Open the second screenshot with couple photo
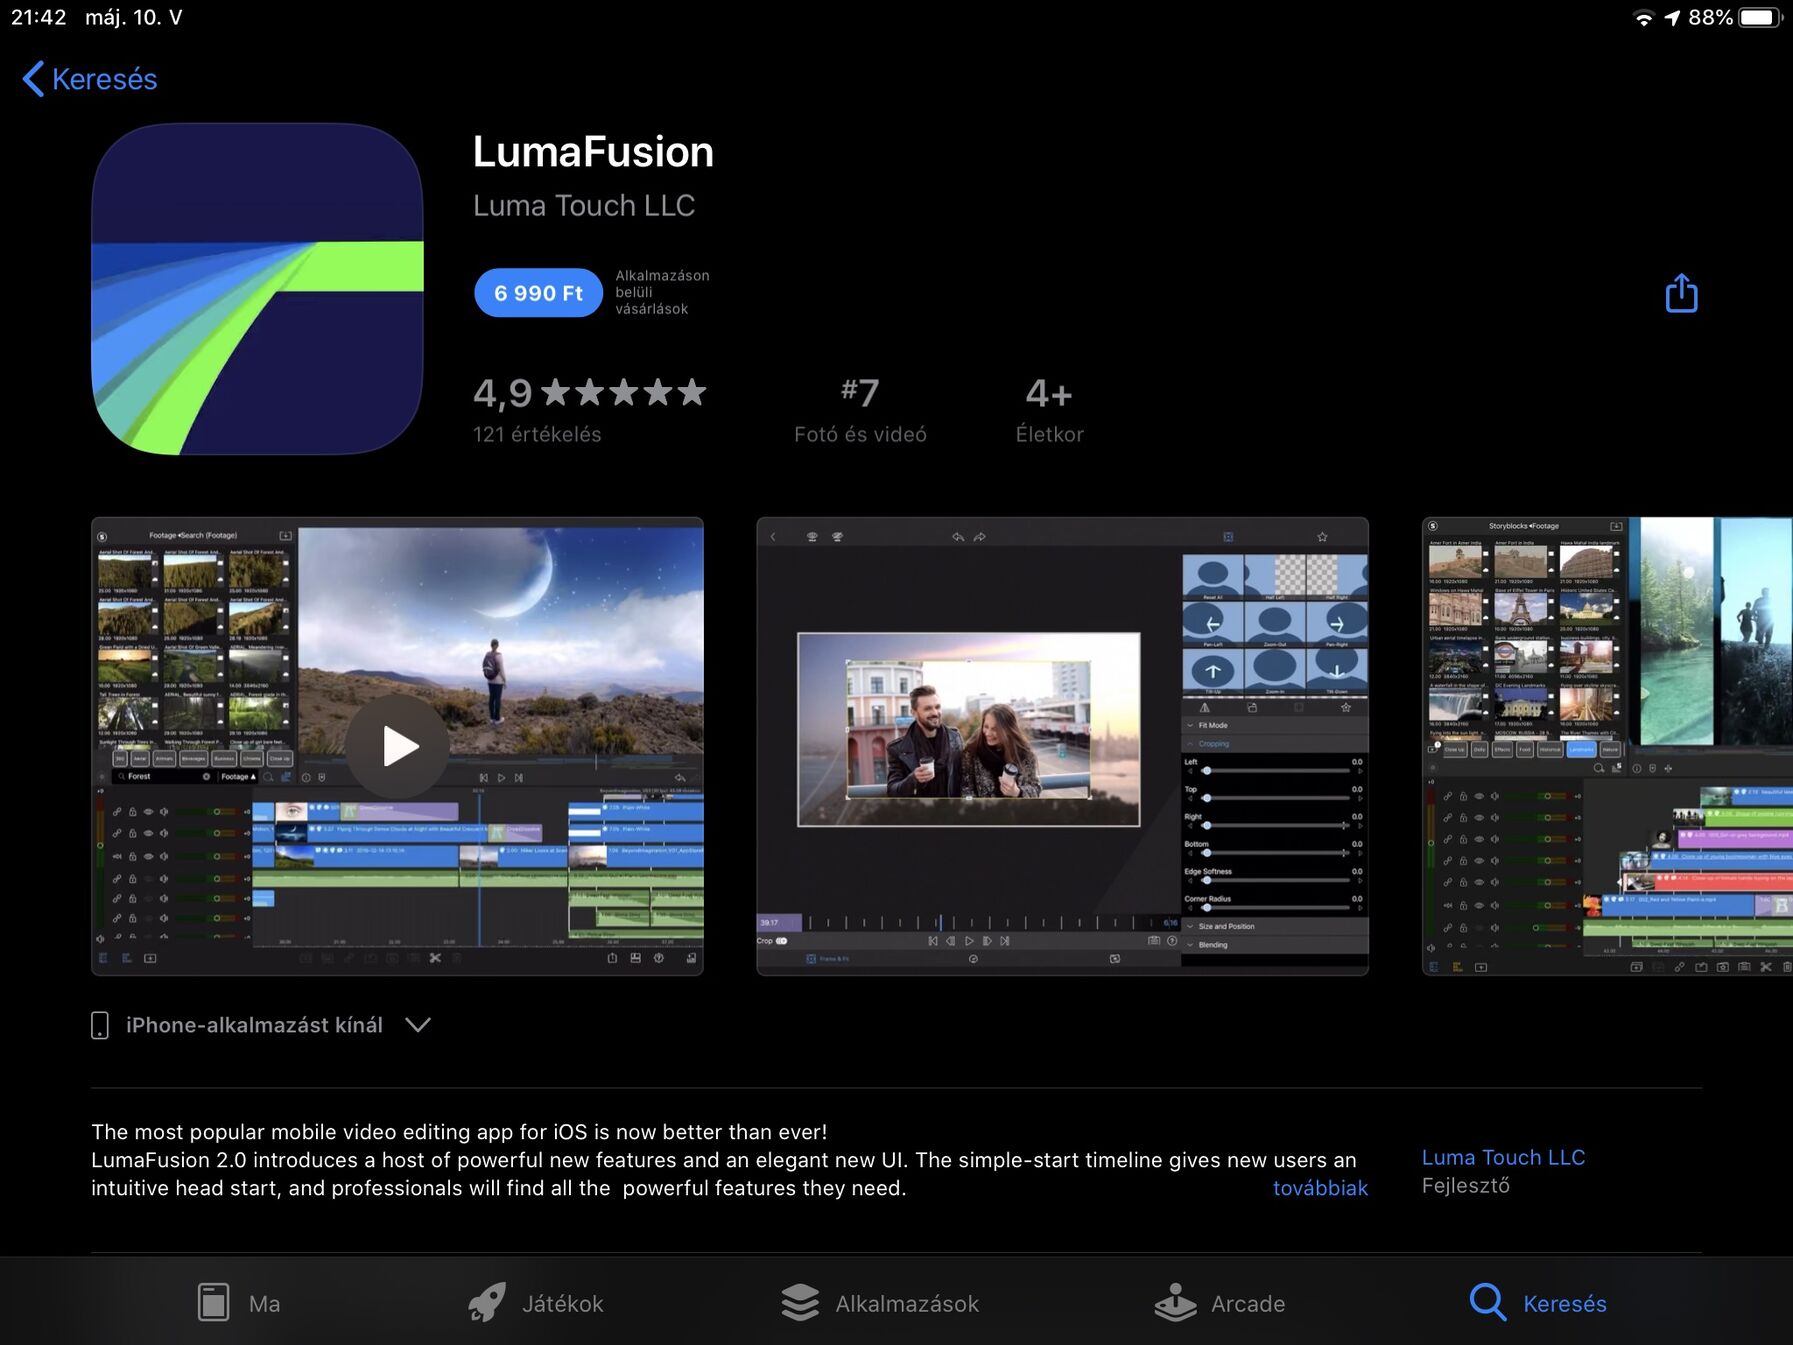 (x=1062, y=746)
